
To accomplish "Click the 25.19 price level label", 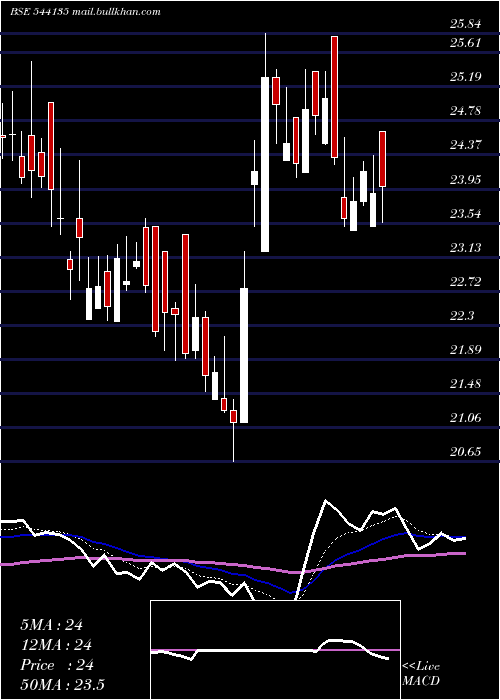I will point(466,77).
